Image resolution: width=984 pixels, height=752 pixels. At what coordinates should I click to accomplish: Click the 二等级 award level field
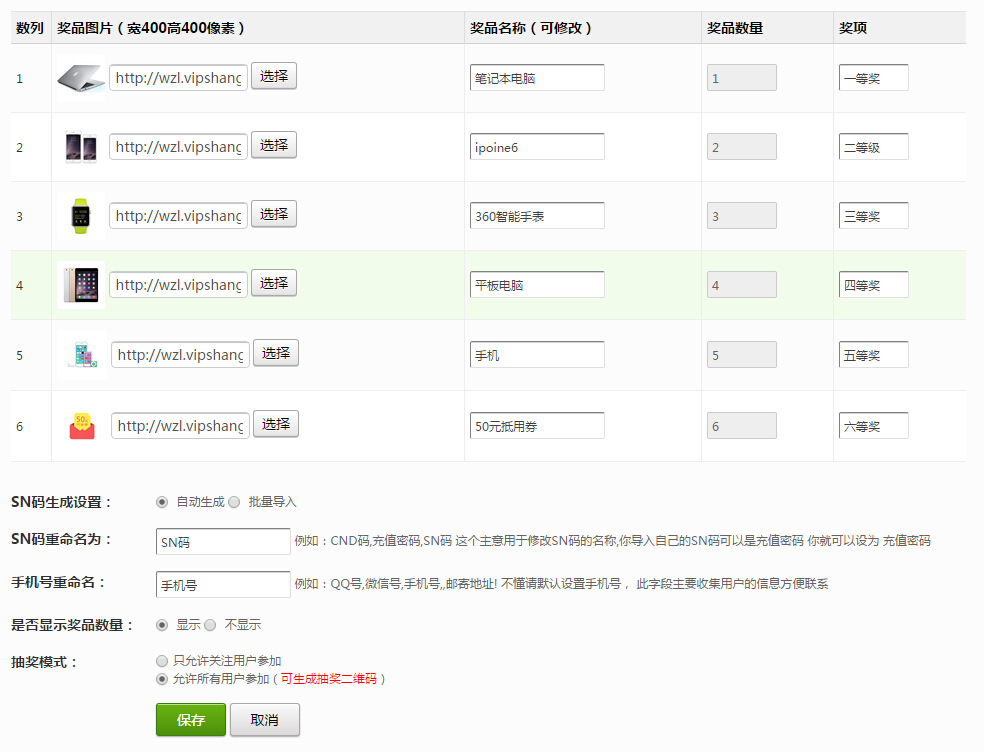click(x=873, y=147)
